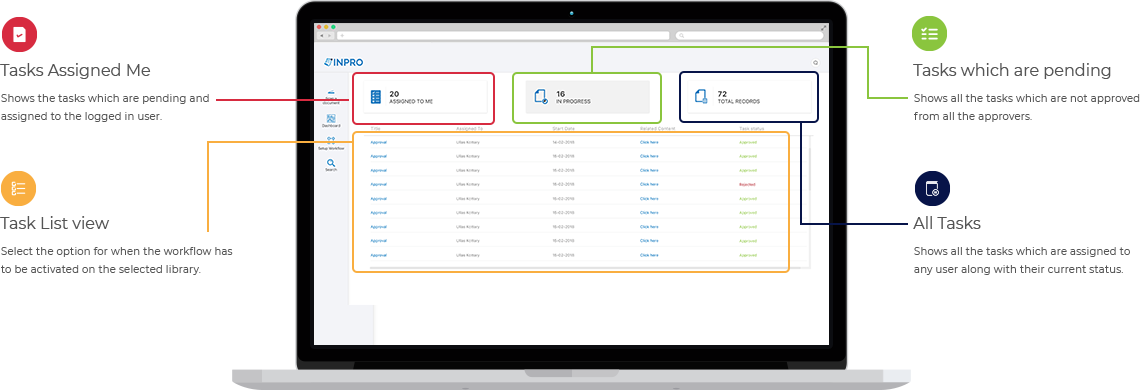Open Scan a document in sidebar

331,97
